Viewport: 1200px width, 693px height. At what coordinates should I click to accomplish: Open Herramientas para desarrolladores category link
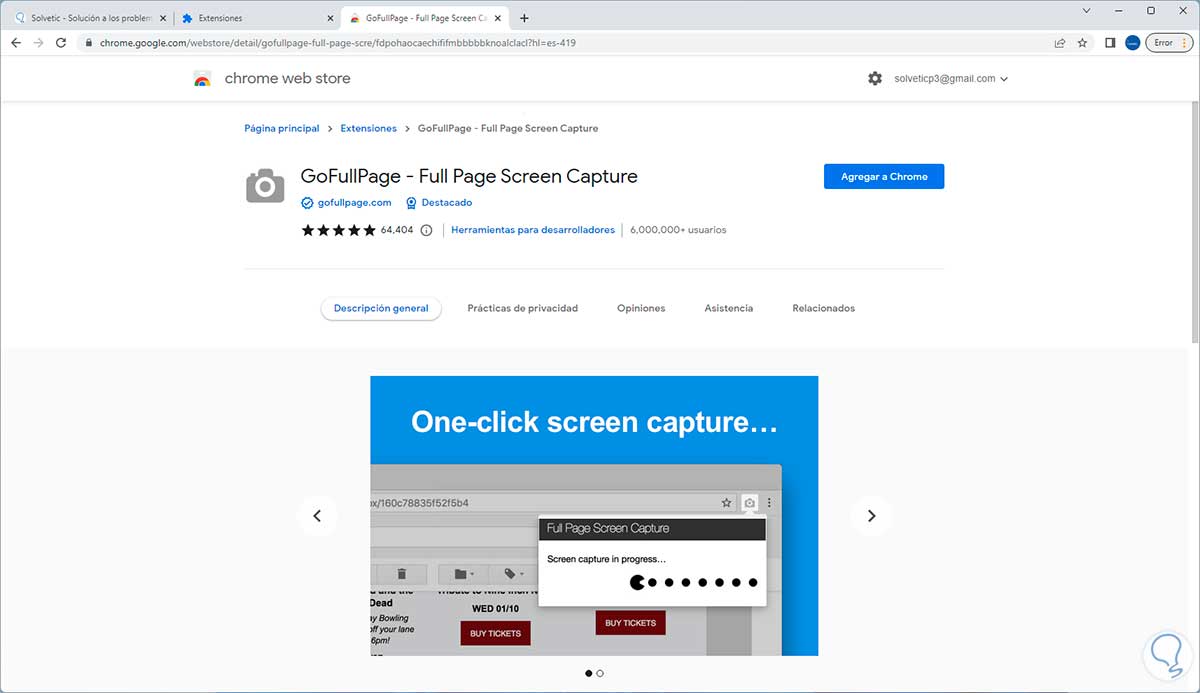[x=533, y=230]
